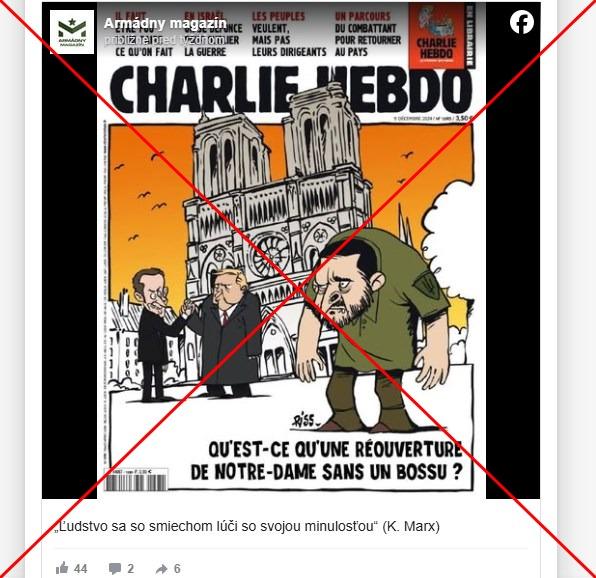
Task: Click the large CHARLIE HEBDO masthead title
Action: click(x=291, y=89)
